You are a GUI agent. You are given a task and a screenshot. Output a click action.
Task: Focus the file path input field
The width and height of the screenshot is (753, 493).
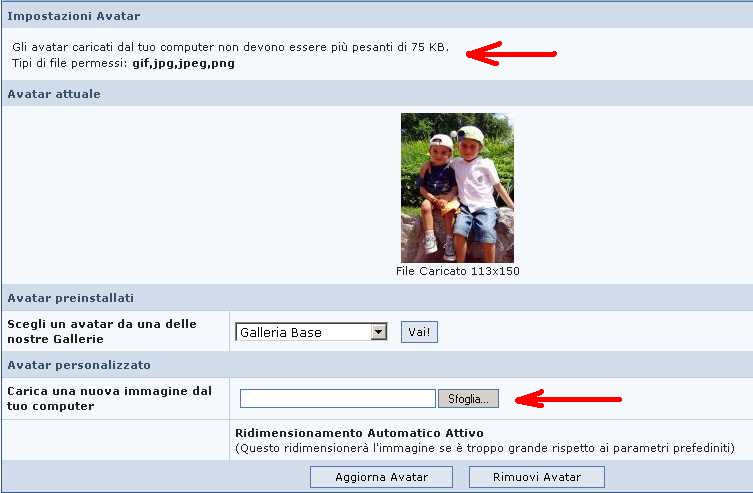tap(337, 399)
